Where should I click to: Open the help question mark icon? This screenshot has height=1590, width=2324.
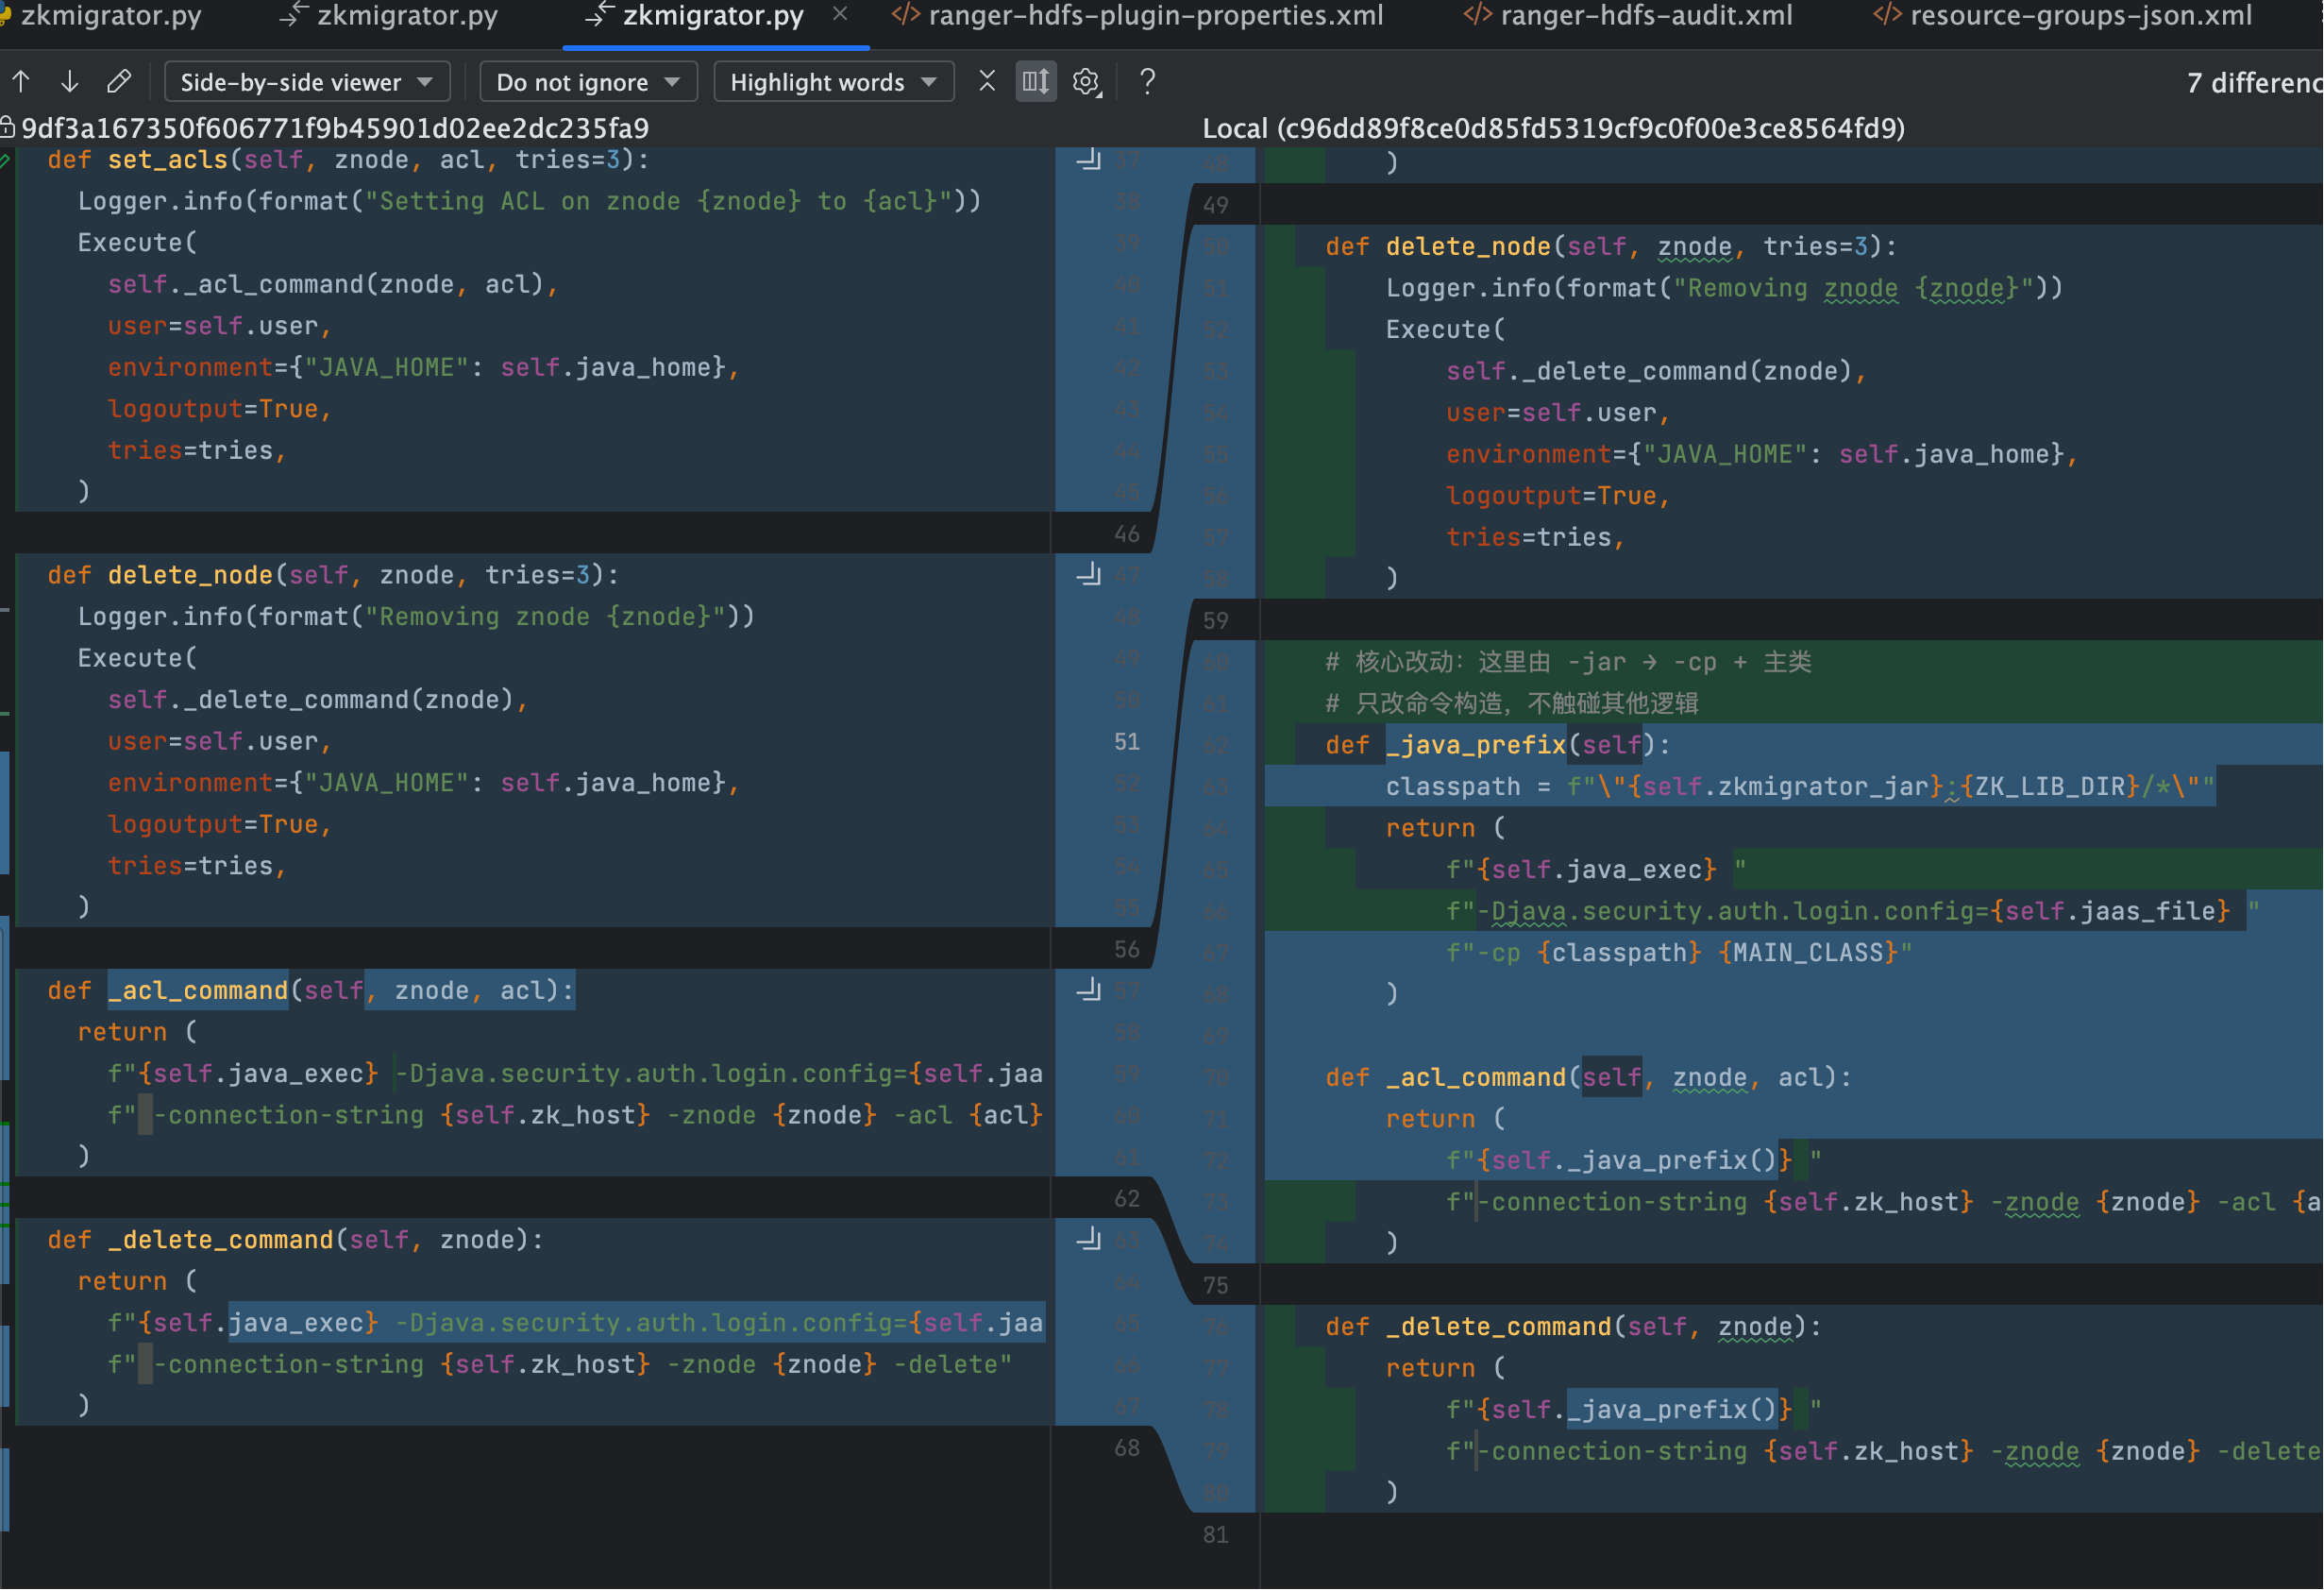[1147, 82]
